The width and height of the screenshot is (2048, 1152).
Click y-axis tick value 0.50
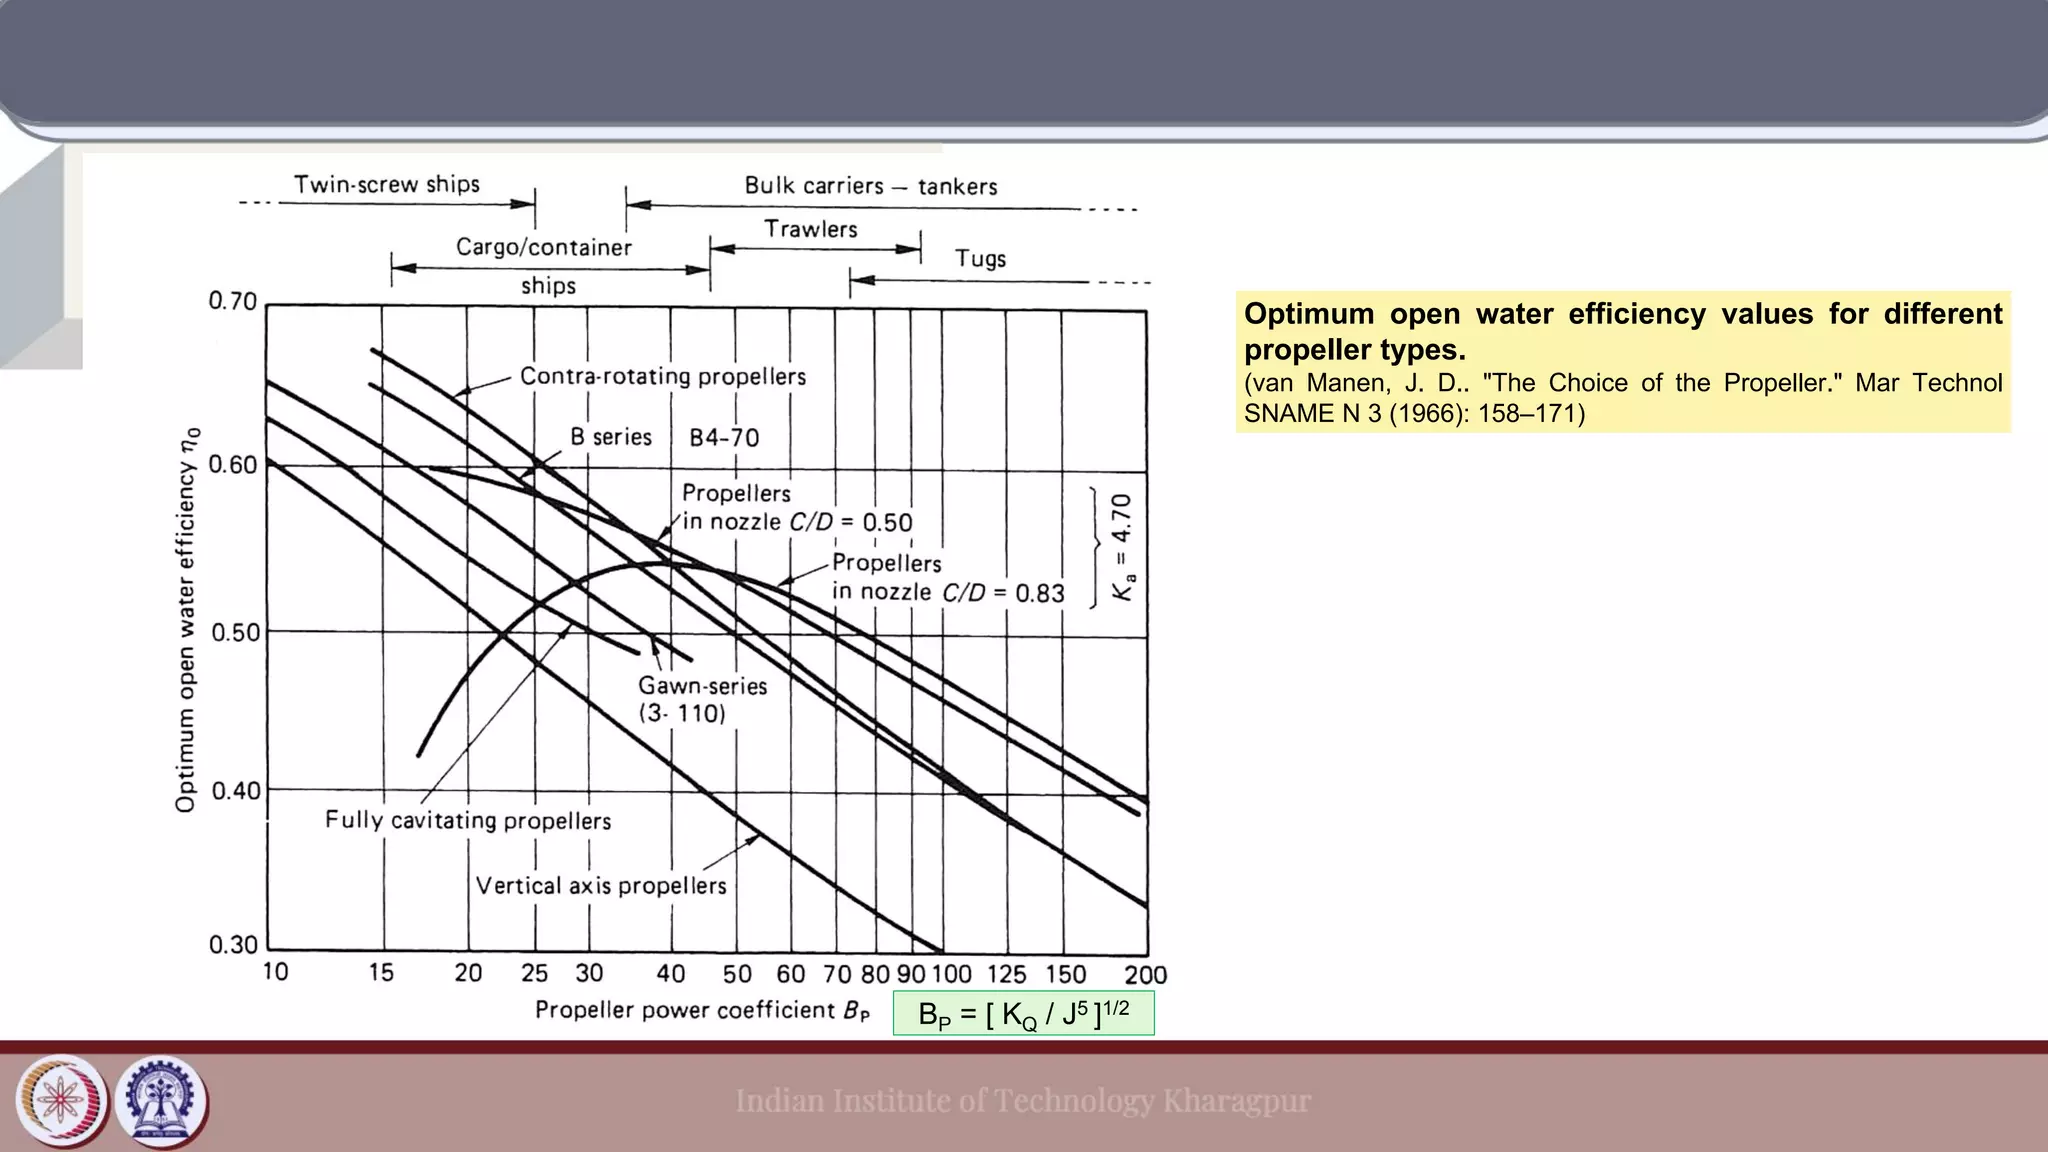coord(235,633)
